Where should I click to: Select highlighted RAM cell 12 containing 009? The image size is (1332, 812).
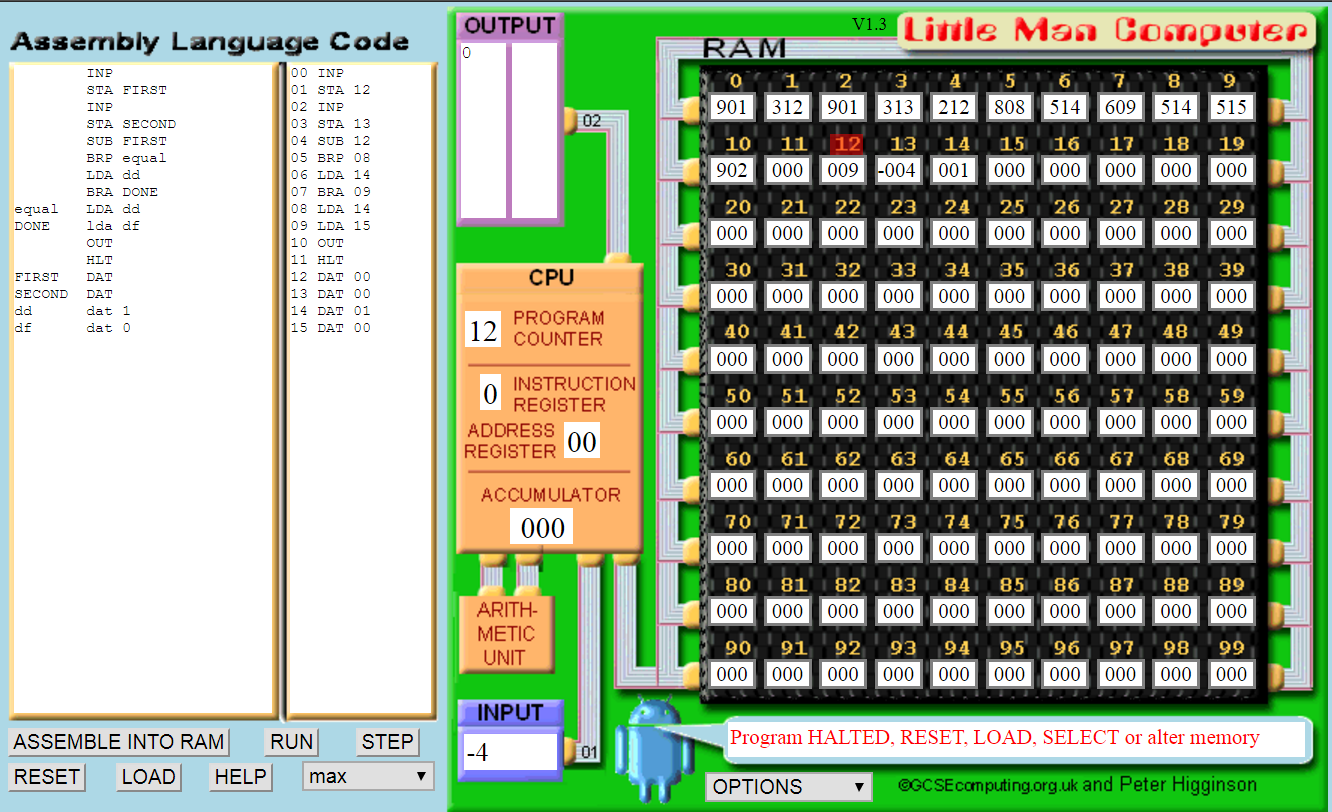click(843, 170)
